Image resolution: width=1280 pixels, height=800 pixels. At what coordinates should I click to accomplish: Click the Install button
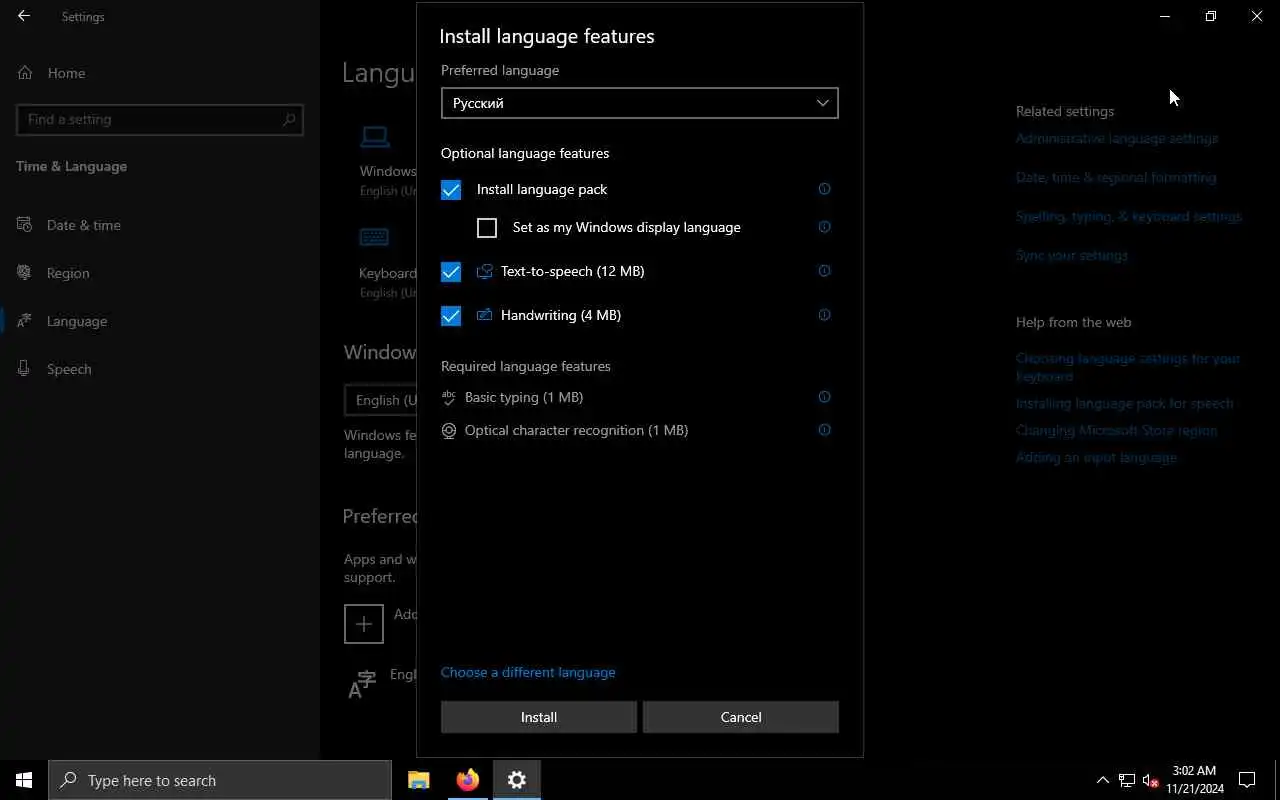[x=538, y=717]
